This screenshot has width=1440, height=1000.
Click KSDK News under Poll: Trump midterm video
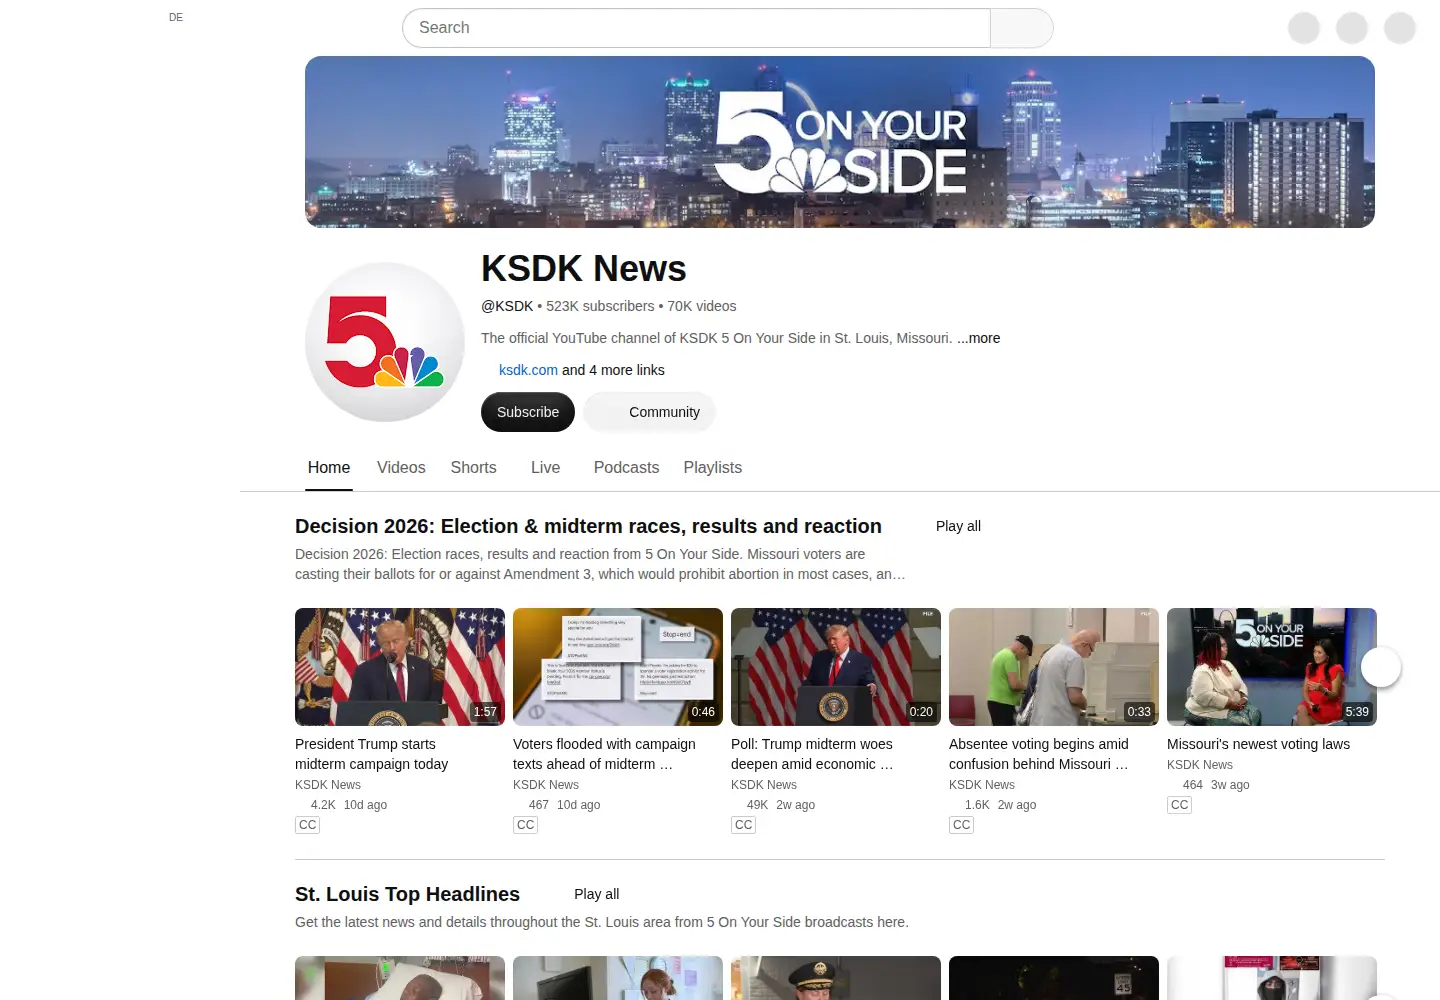tap(764, 785)
